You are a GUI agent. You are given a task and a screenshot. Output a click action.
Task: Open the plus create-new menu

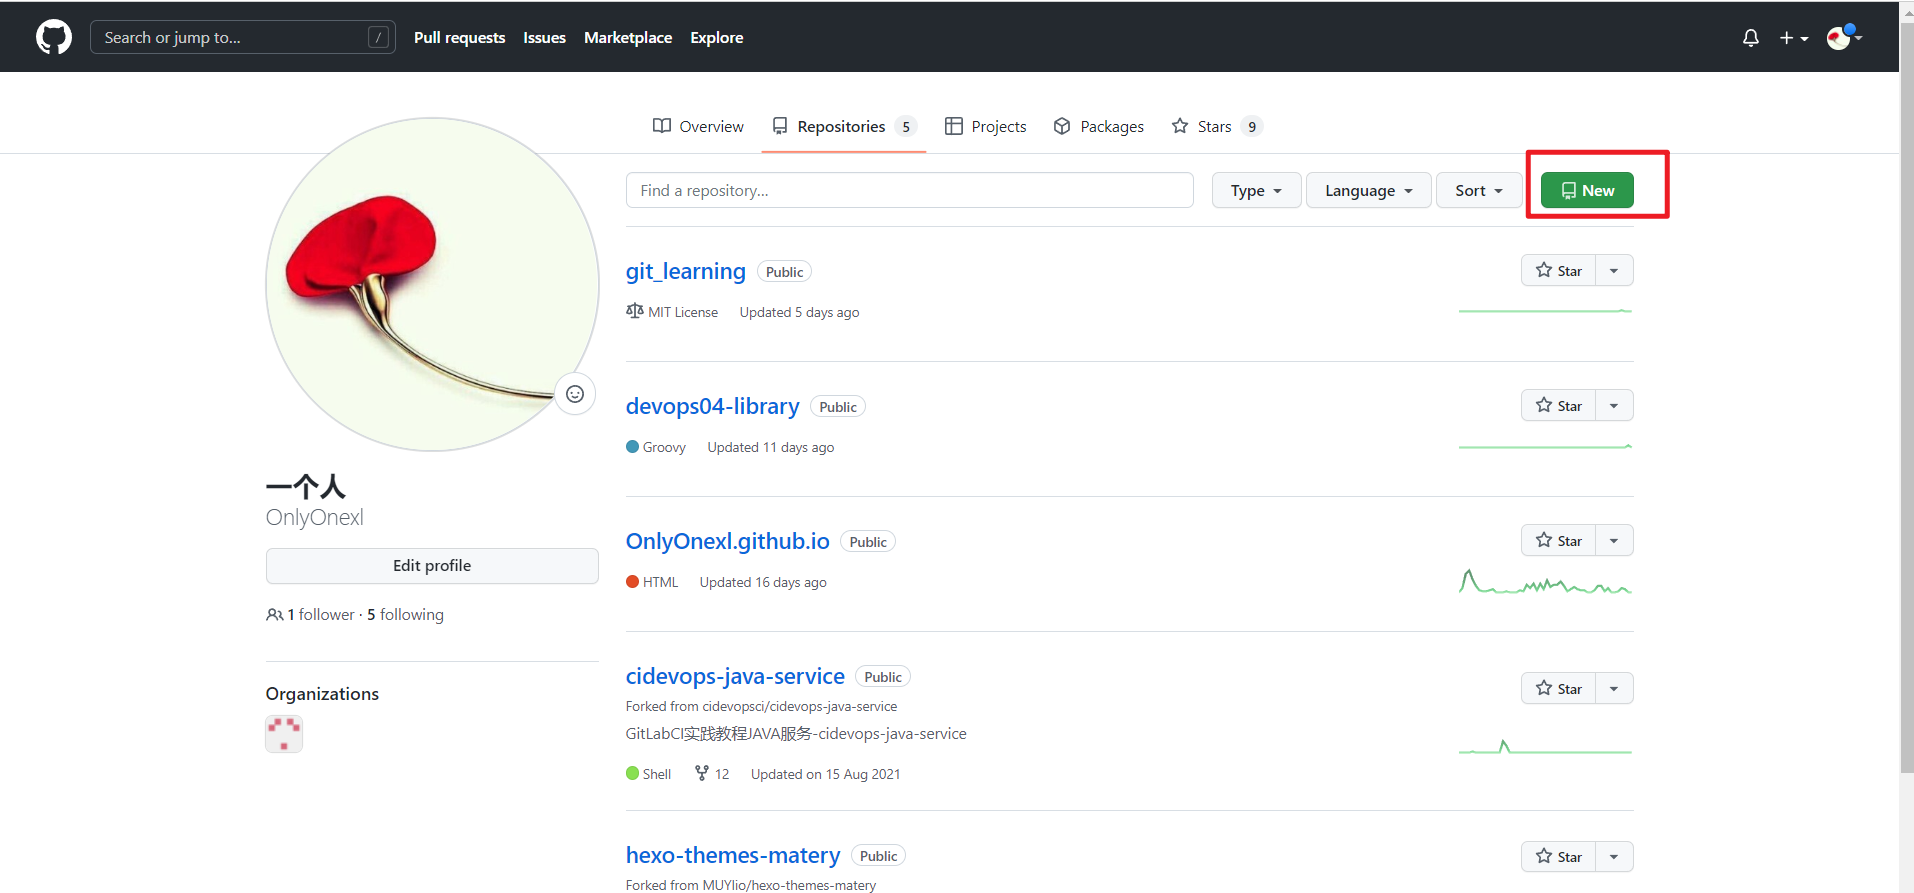point(1794,38)
